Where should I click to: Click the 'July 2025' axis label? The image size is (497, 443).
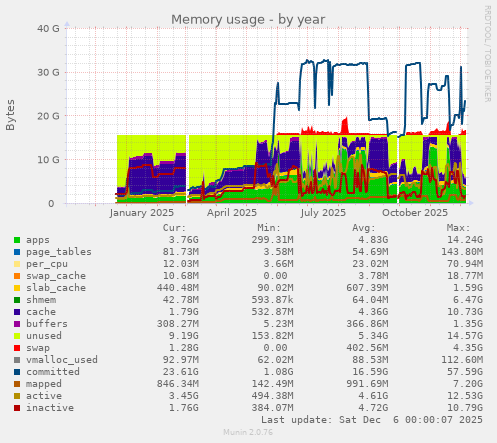pyautogui.click(x=323, y=213)
